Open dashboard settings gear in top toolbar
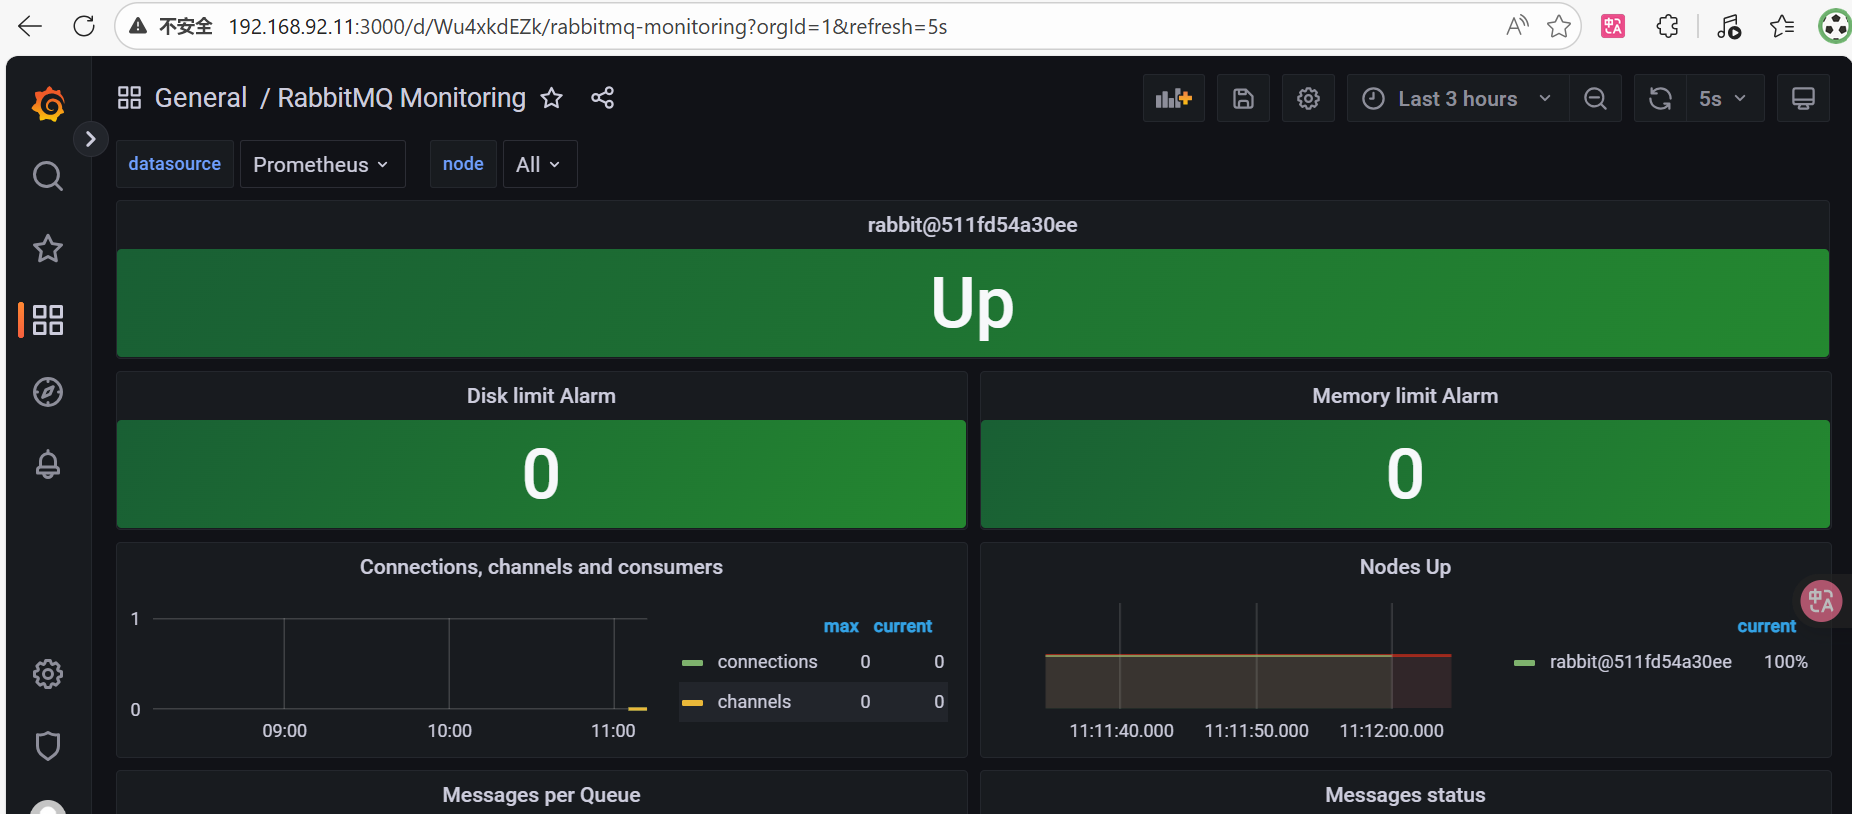 point(1308,98)
